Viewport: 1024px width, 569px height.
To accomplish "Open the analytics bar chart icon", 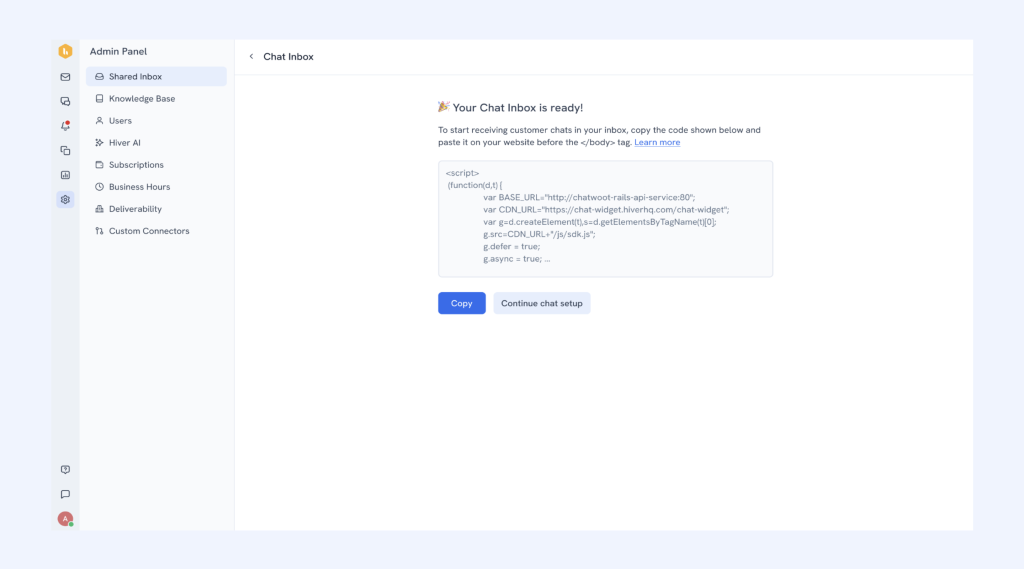I will (x=65, y=175).
